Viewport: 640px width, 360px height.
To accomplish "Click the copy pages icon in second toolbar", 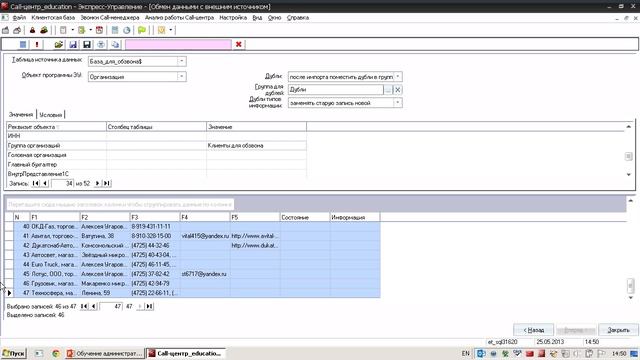I will pyautogui.click(x=115, y=44).
